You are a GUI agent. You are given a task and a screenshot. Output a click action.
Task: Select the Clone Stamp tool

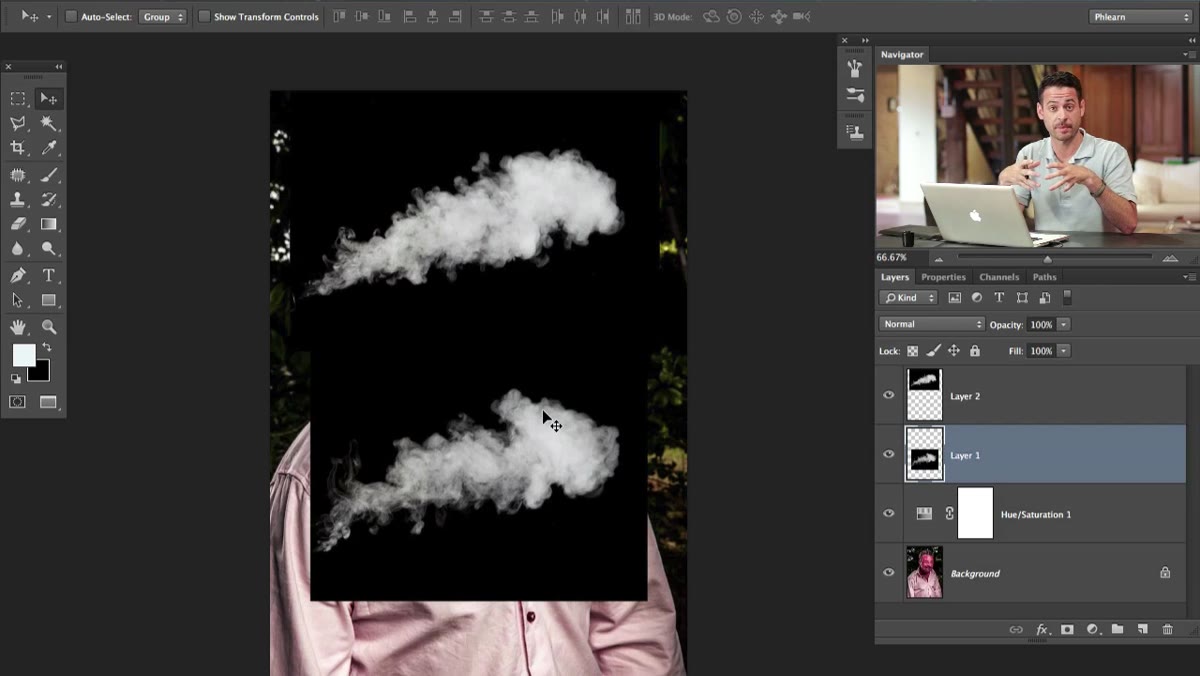(18, 199)
